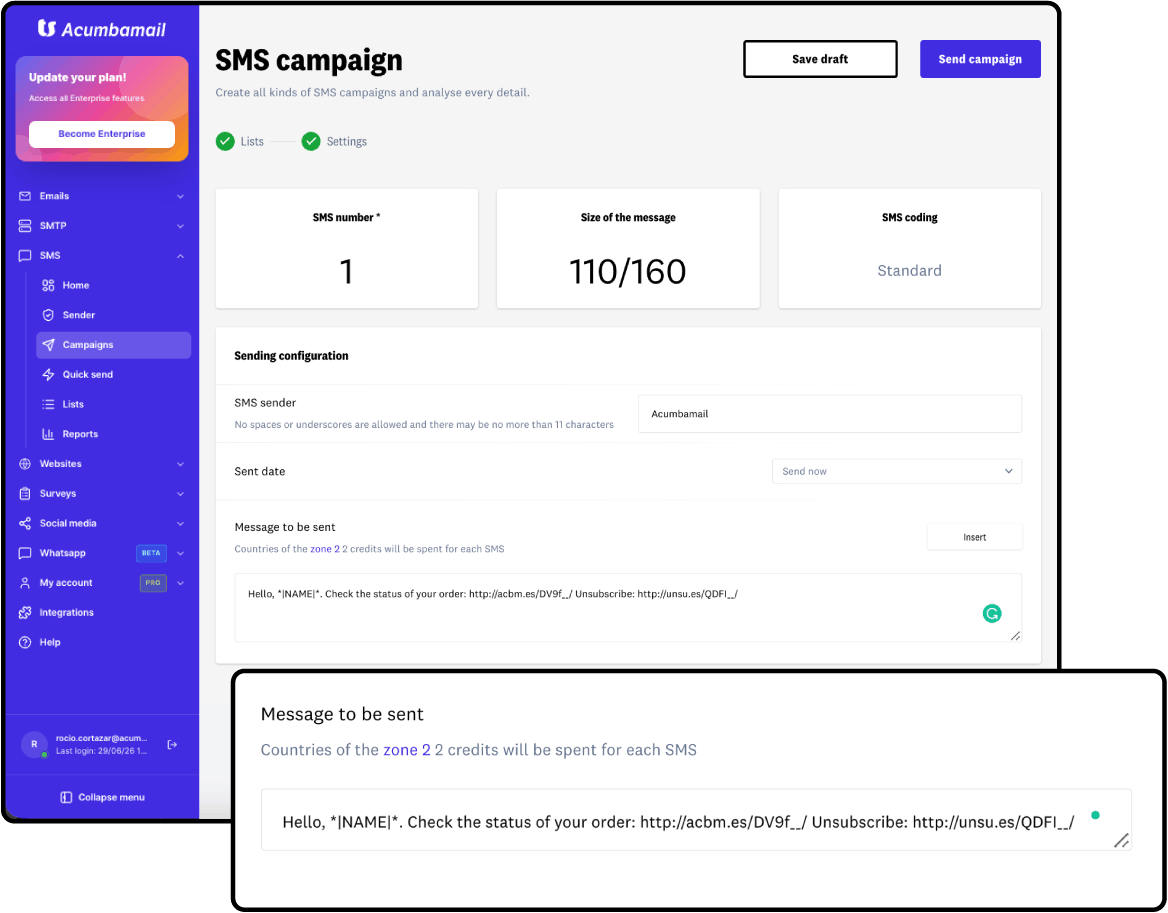Viewport: 1168px width, 913px height.
Task: Click the Collapse menu button
Action: (103, 797)
